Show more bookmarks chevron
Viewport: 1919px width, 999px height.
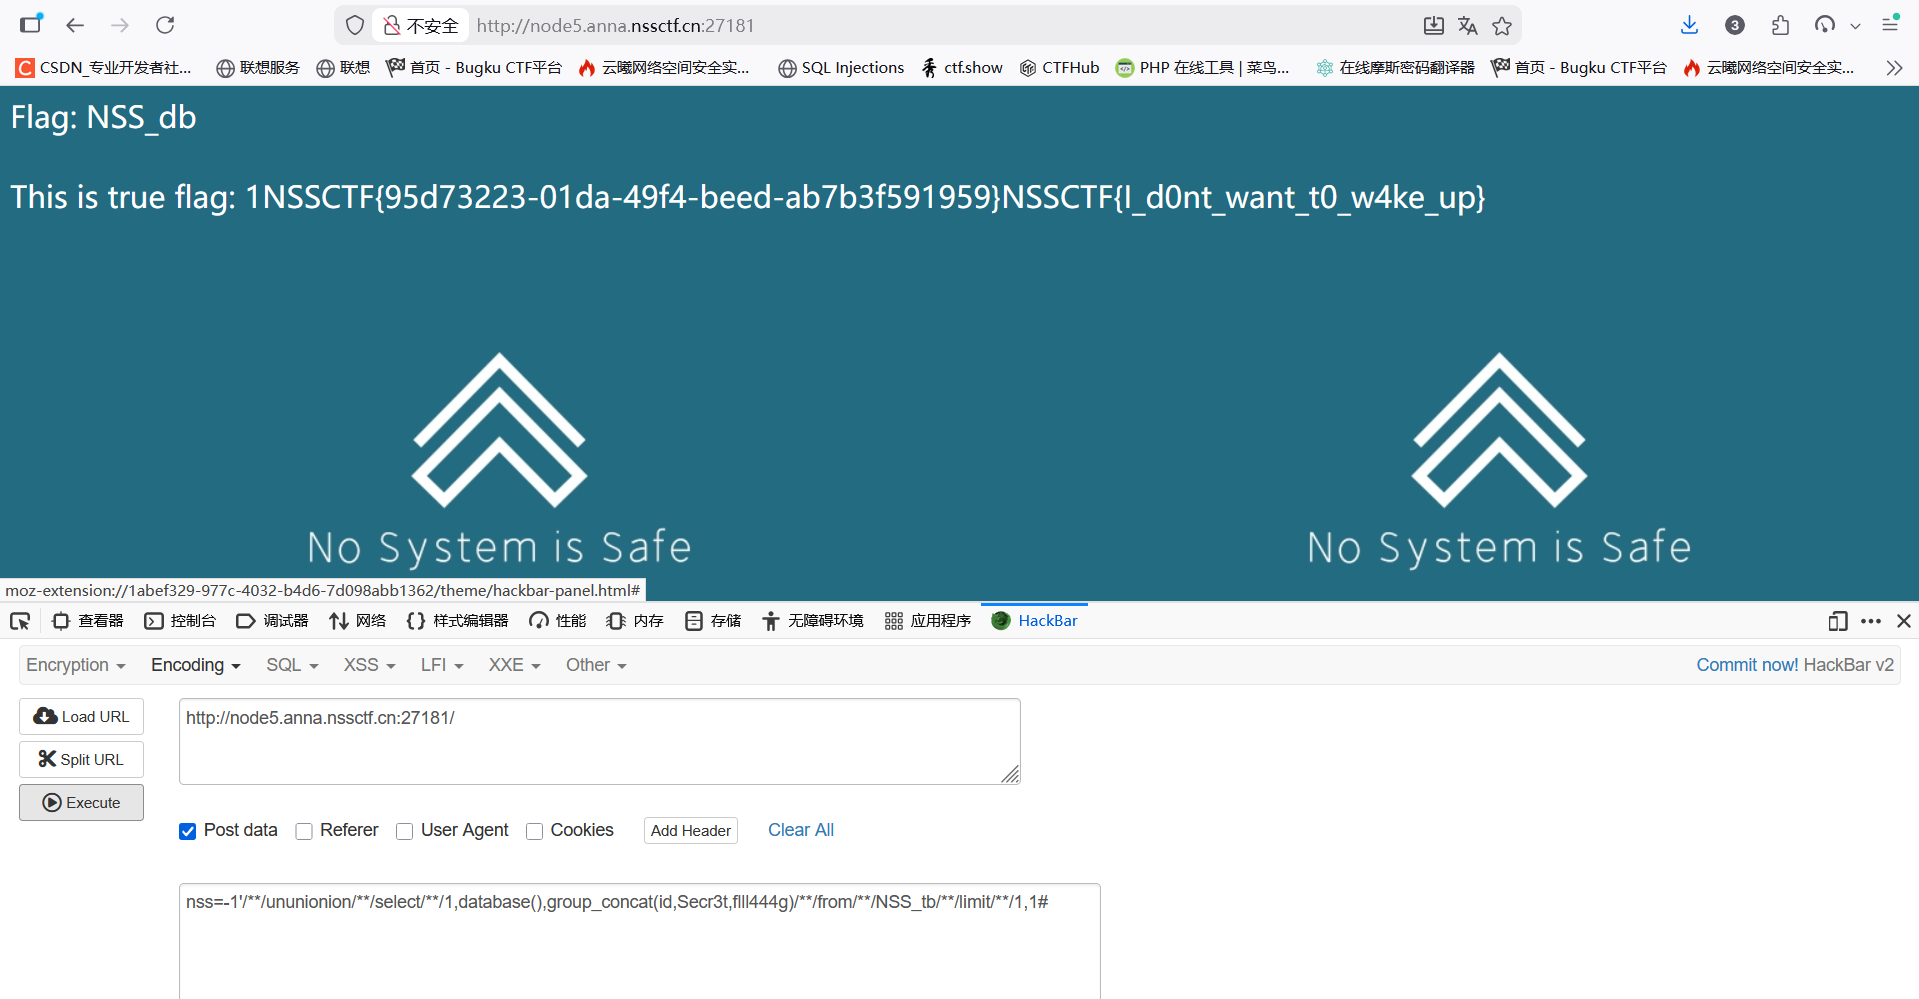pos(1894,68)
